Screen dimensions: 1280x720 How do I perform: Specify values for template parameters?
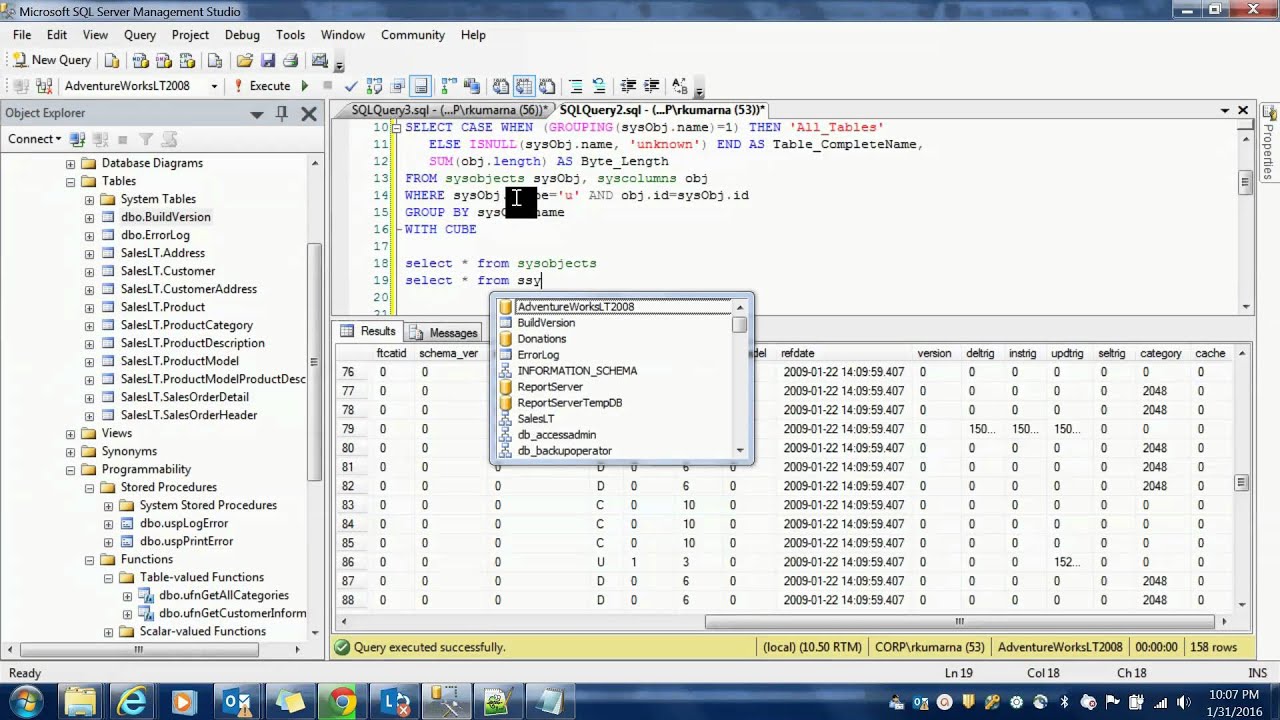[x=680, y=86]
